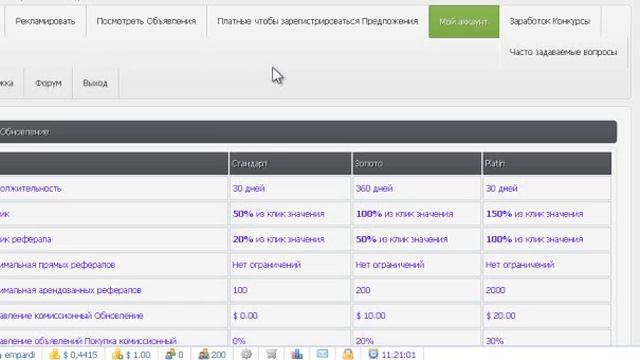
Task: Click the Золото column header
Action: [416, 164]
